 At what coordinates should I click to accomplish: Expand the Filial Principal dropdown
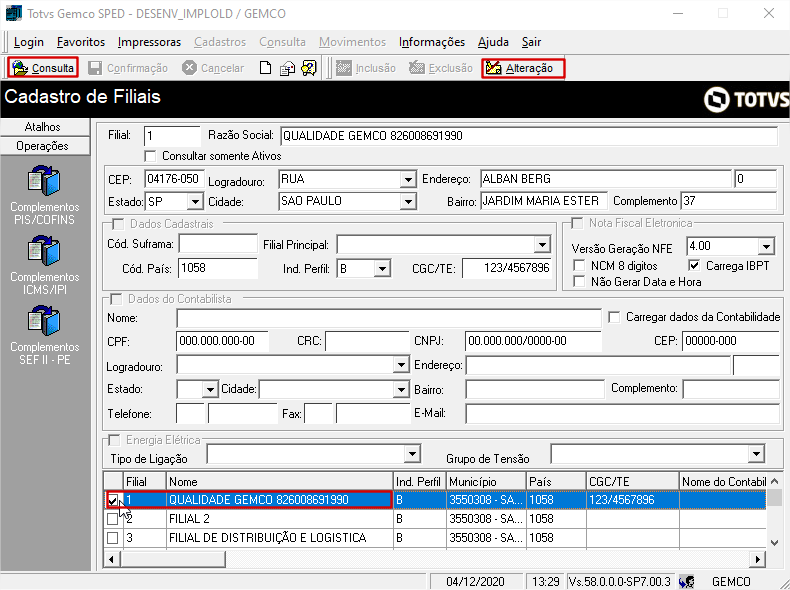(x=542, y=245)
